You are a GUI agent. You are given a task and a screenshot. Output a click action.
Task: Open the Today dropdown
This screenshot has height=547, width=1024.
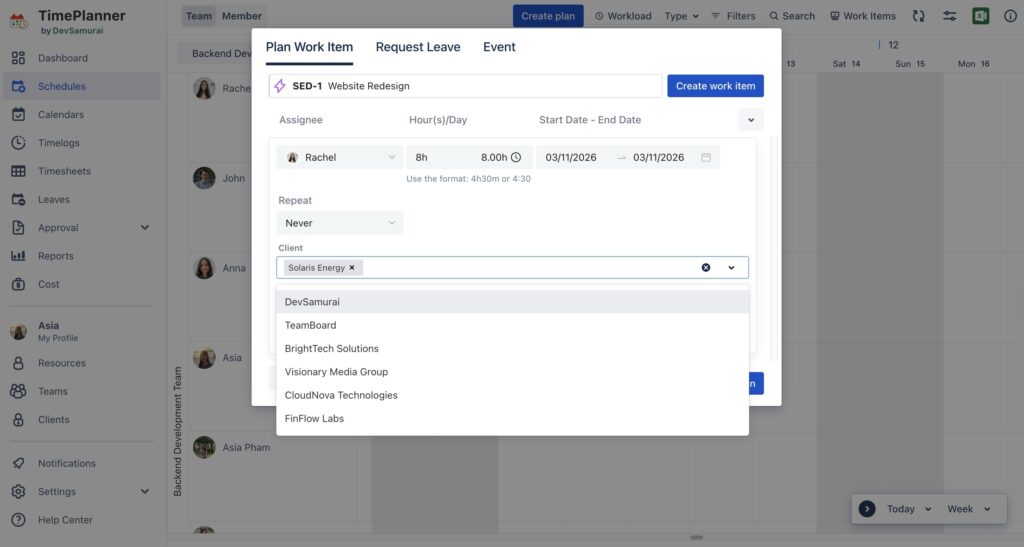pos(908,509)
